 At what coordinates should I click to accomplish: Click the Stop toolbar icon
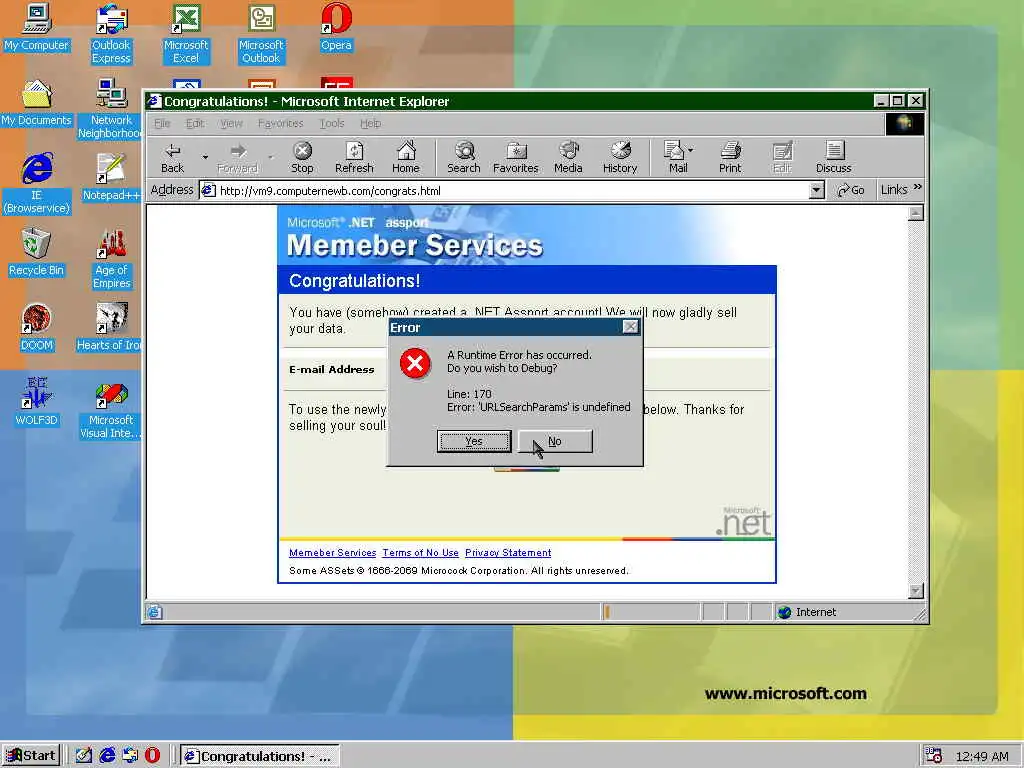point(302,157)
